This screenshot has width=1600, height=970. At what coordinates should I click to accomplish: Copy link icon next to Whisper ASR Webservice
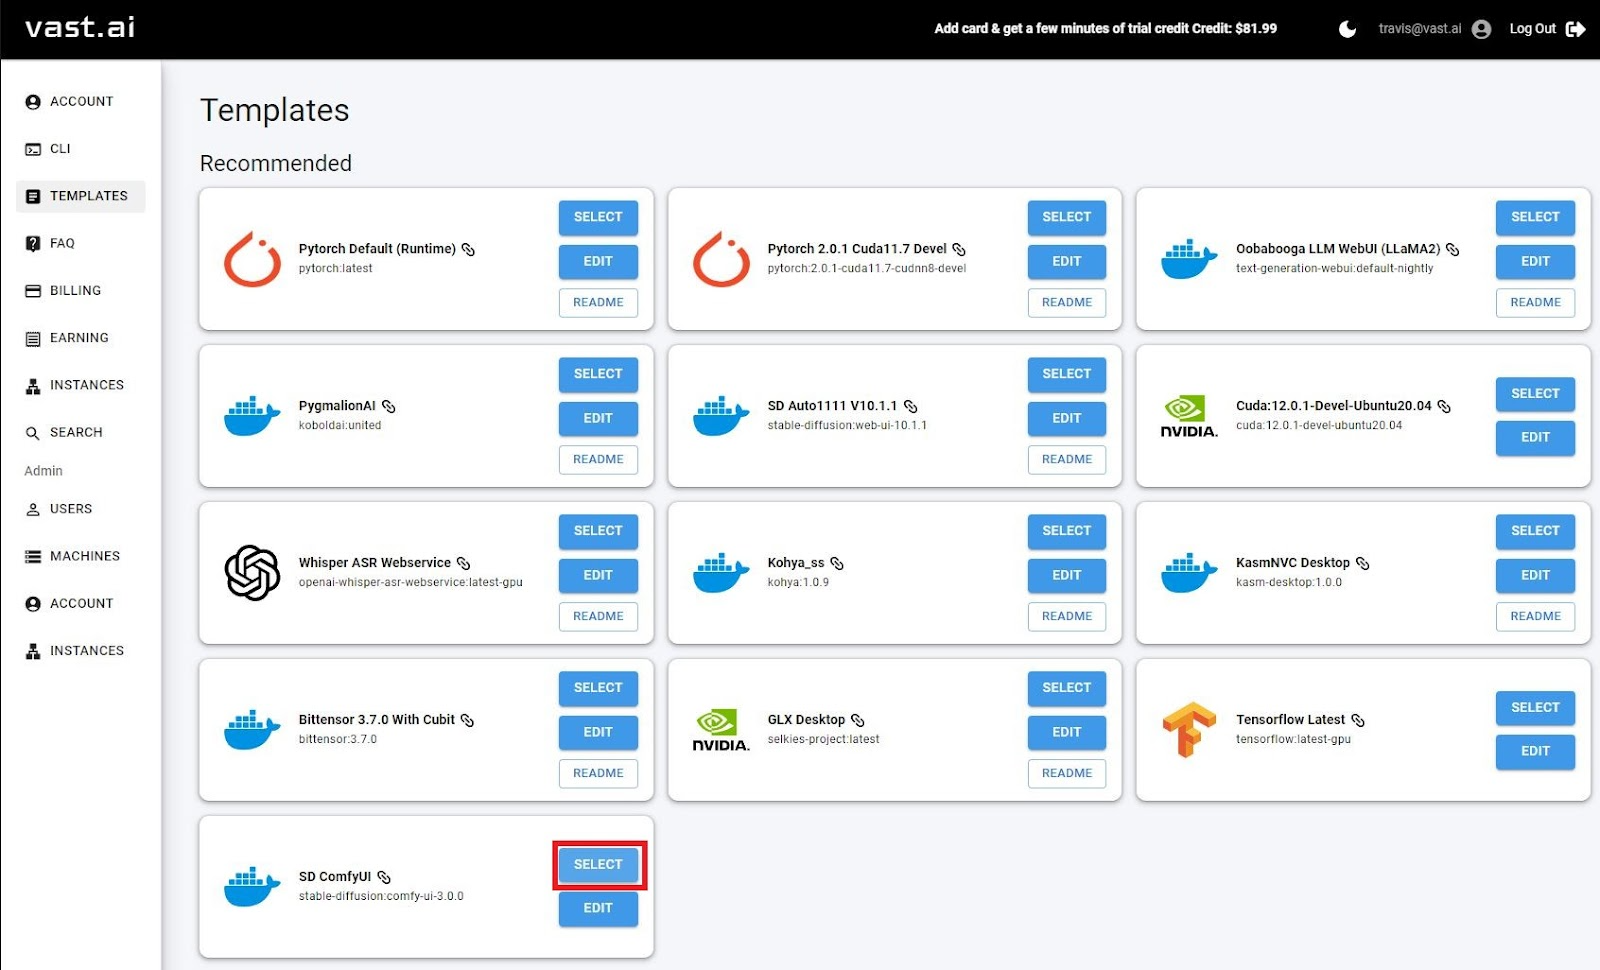[464, 563]
